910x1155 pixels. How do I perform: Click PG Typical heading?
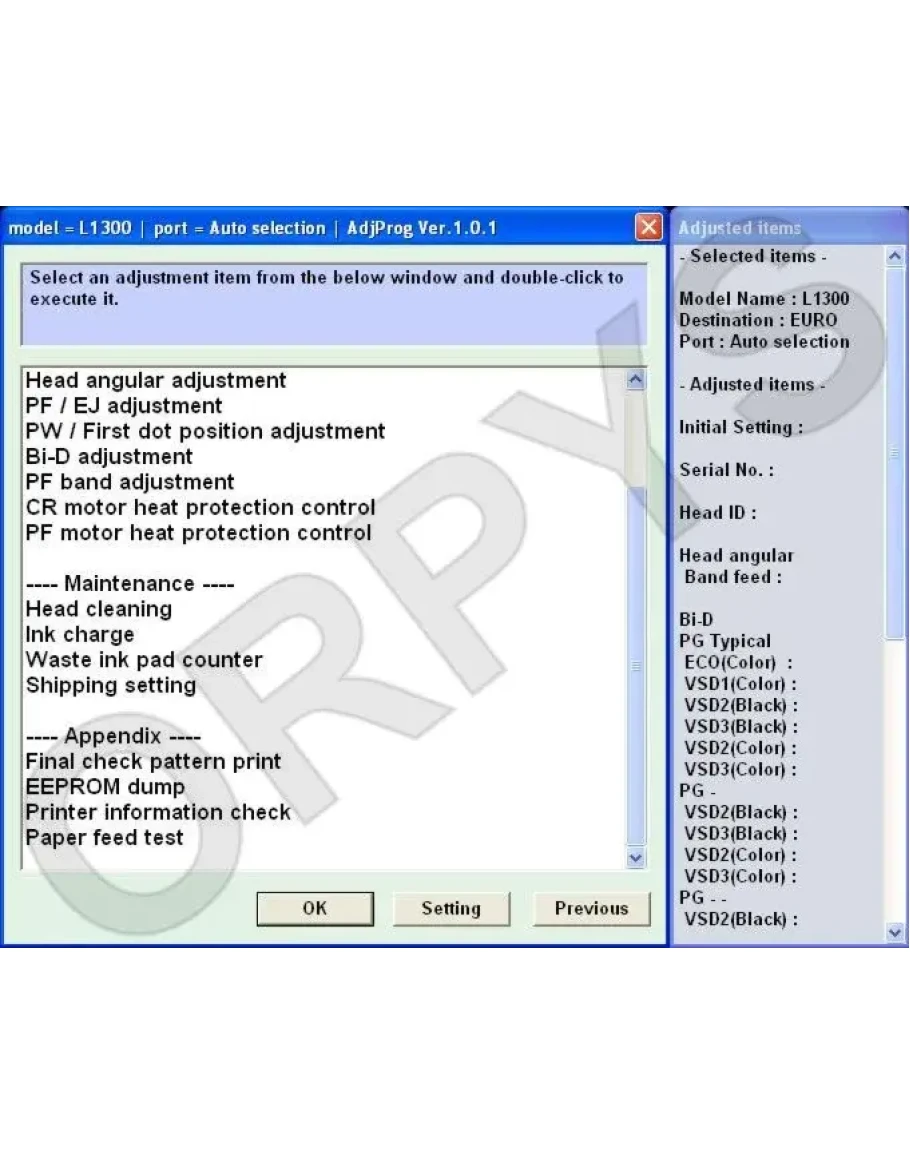point(725,641)
